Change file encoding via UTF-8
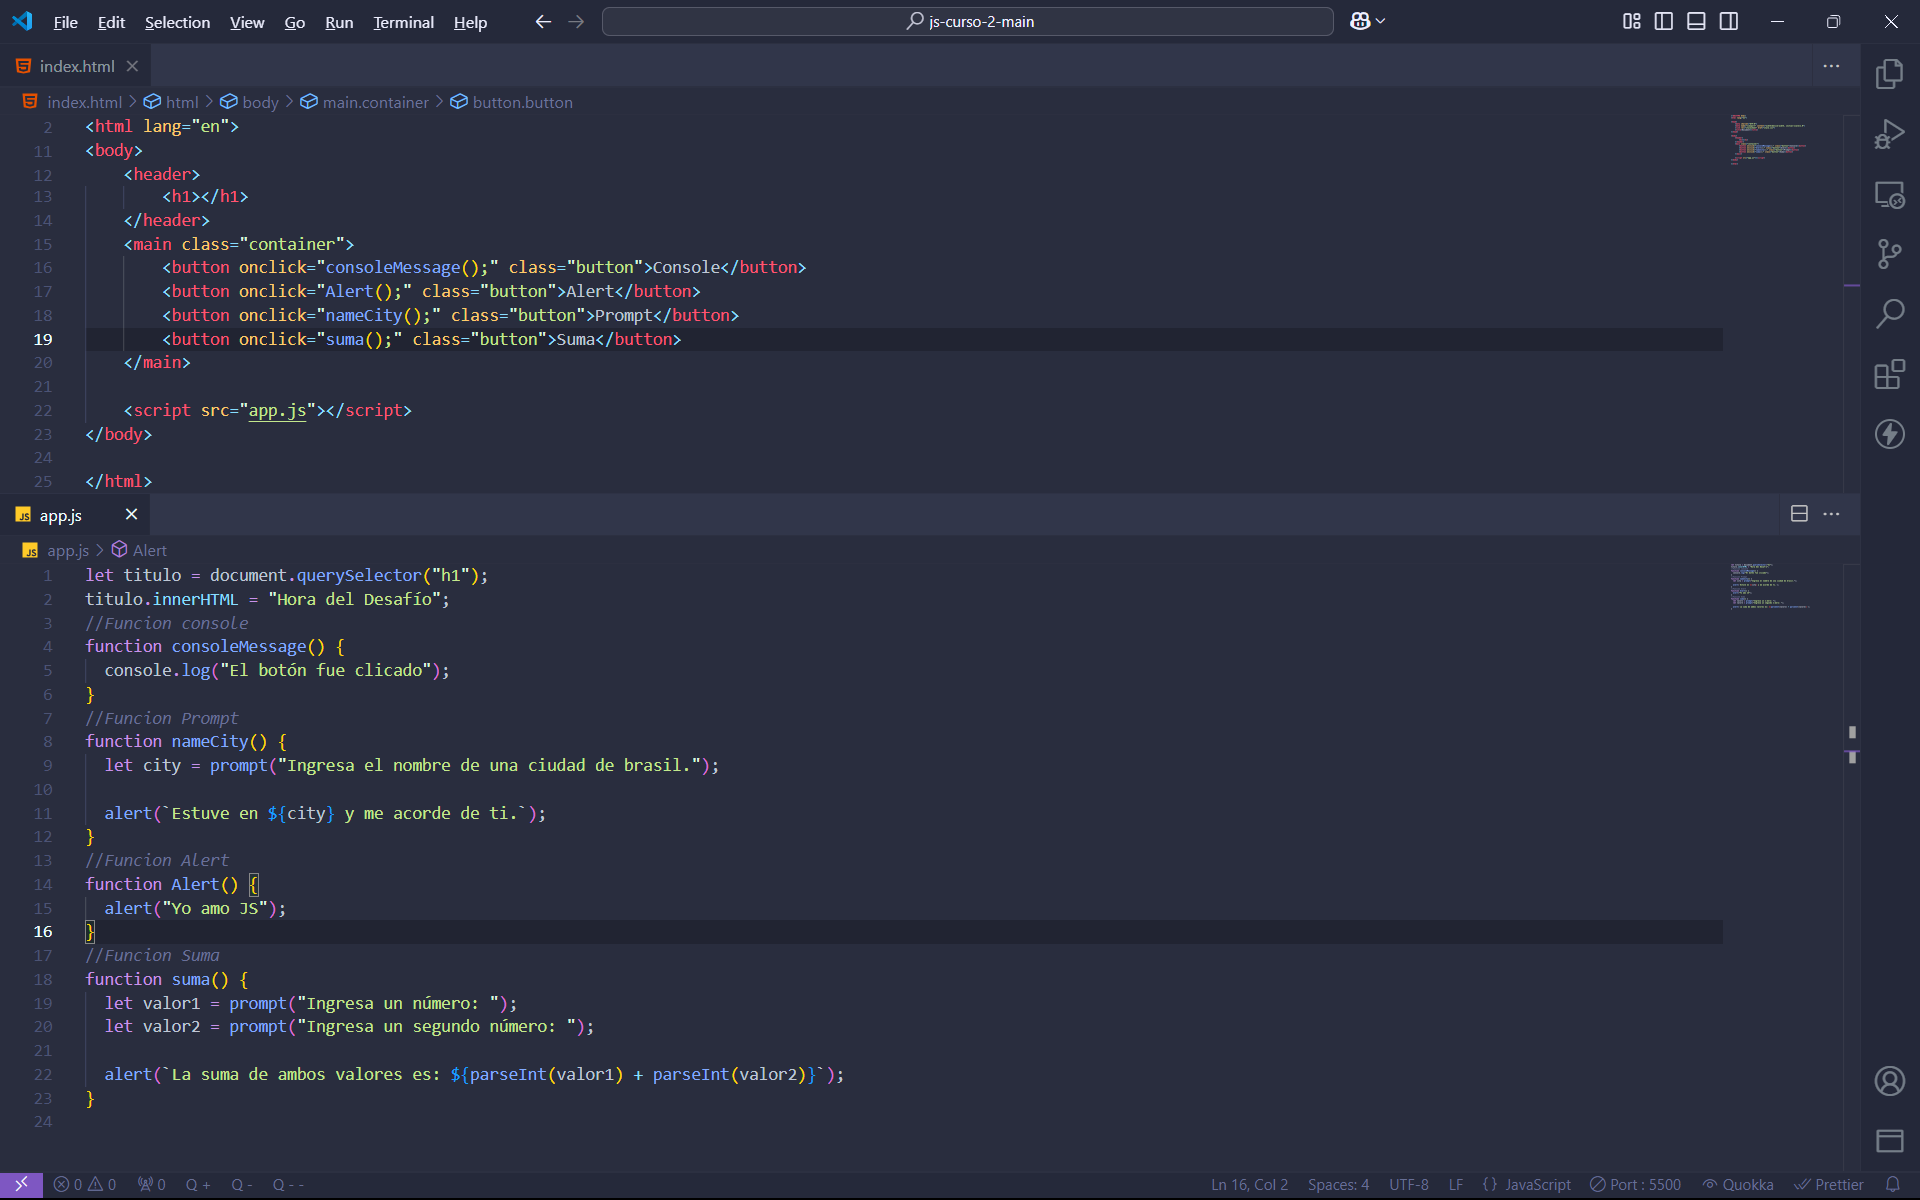The image size is (1920, 1200). (x=1408, y=1185)
